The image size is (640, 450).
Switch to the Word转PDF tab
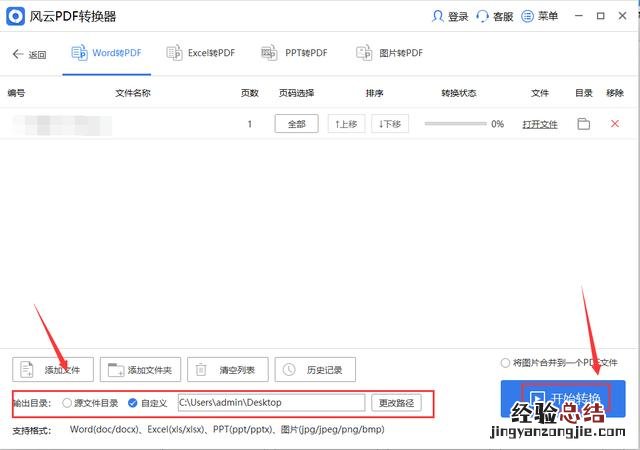pos(106,53)
